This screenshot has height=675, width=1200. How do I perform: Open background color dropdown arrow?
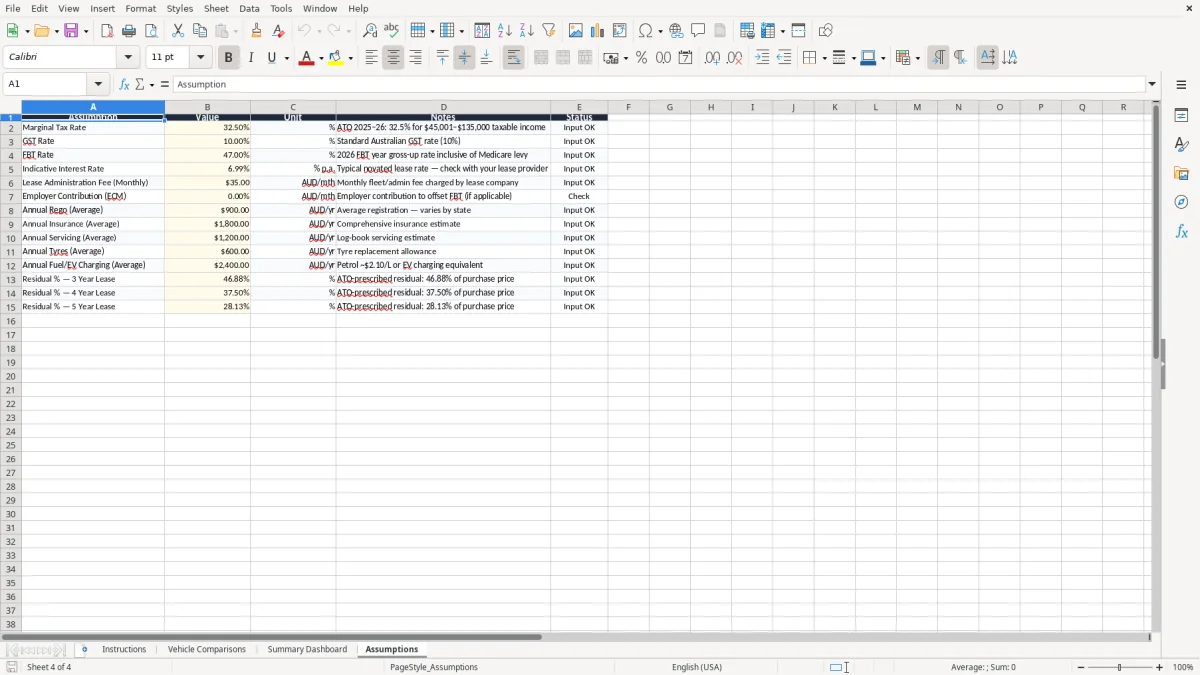point(350,58)
